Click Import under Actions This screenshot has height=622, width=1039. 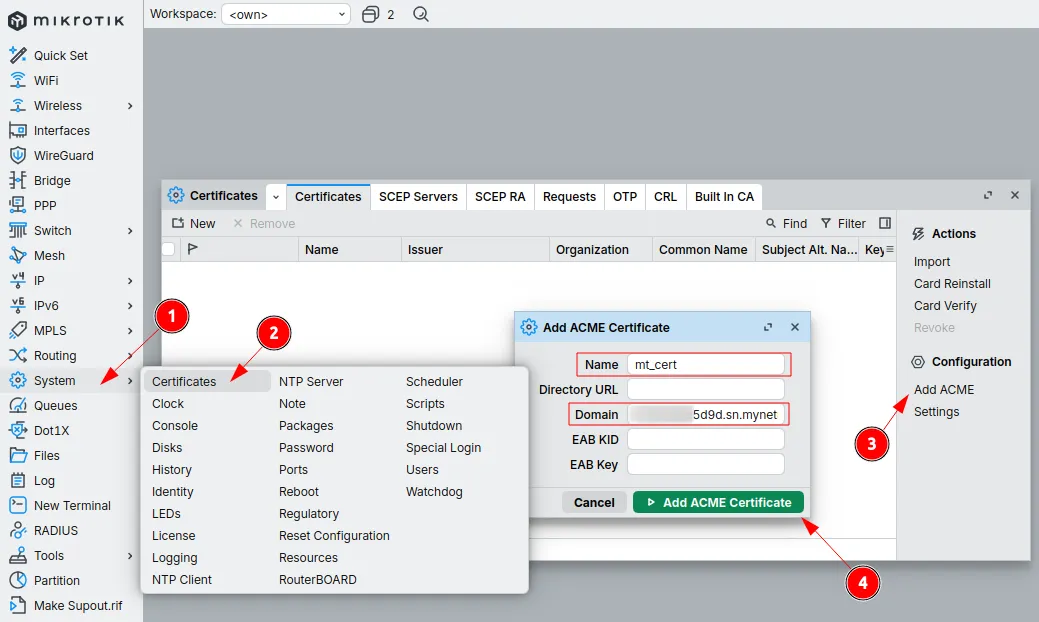pyautogui.click(x=932, y=262)
